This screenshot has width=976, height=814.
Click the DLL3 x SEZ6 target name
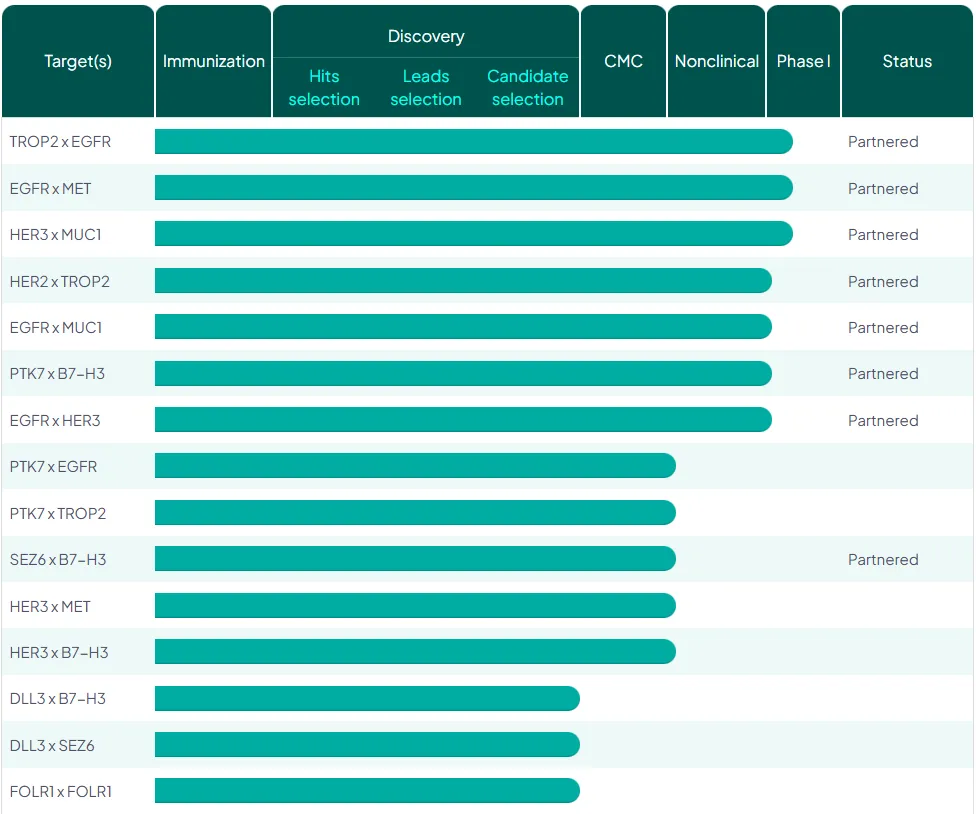[x=52, y=745]
